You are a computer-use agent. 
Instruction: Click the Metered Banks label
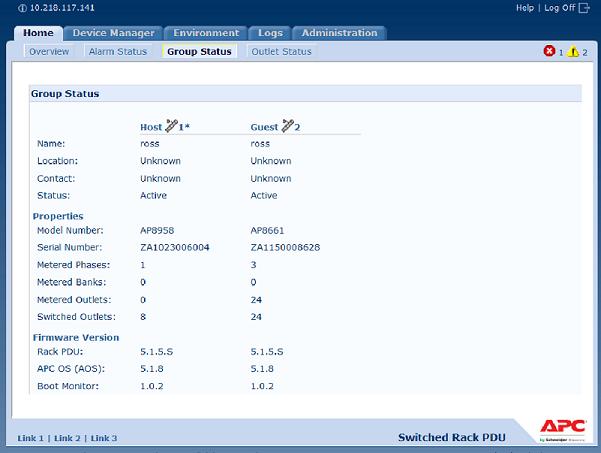[x=72, y=282]
